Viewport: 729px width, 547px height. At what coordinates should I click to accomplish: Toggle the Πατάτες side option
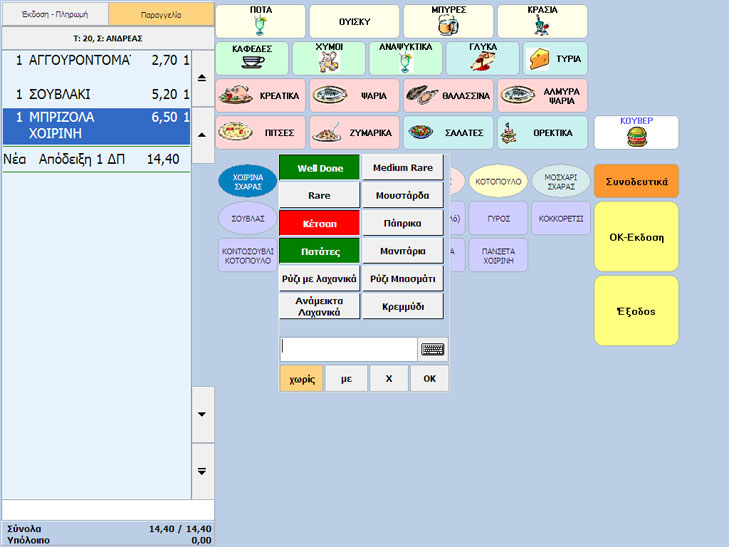[318, 251]
